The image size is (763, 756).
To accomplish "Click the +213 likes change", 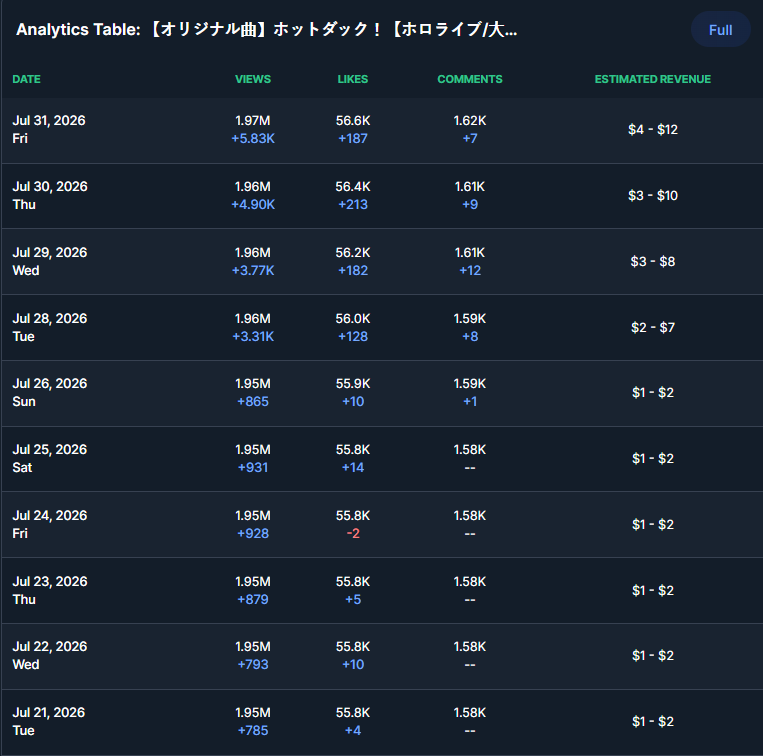I will [353, 205].
